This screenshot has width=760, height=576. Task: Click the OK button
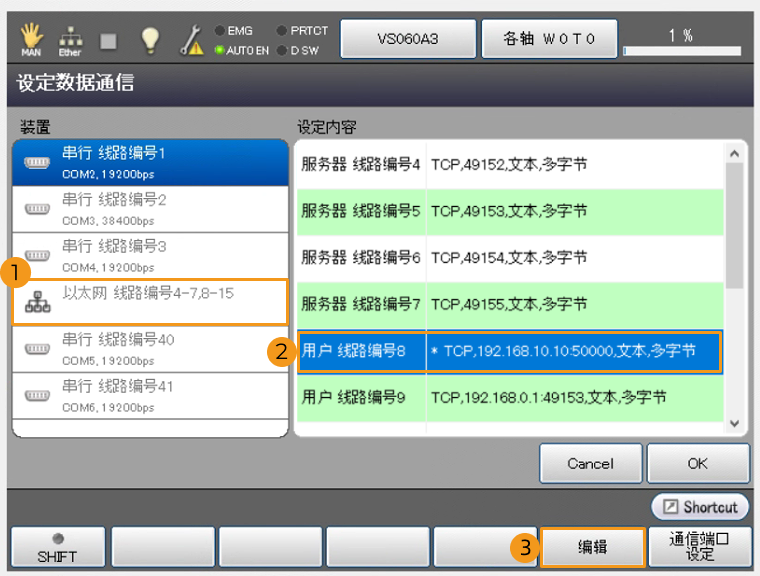pos(697,464)
